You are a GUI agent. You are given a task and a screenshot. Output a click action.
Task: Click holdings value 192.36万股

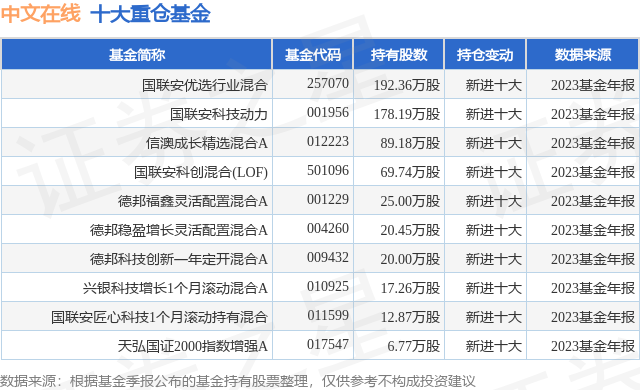(407, 85)
